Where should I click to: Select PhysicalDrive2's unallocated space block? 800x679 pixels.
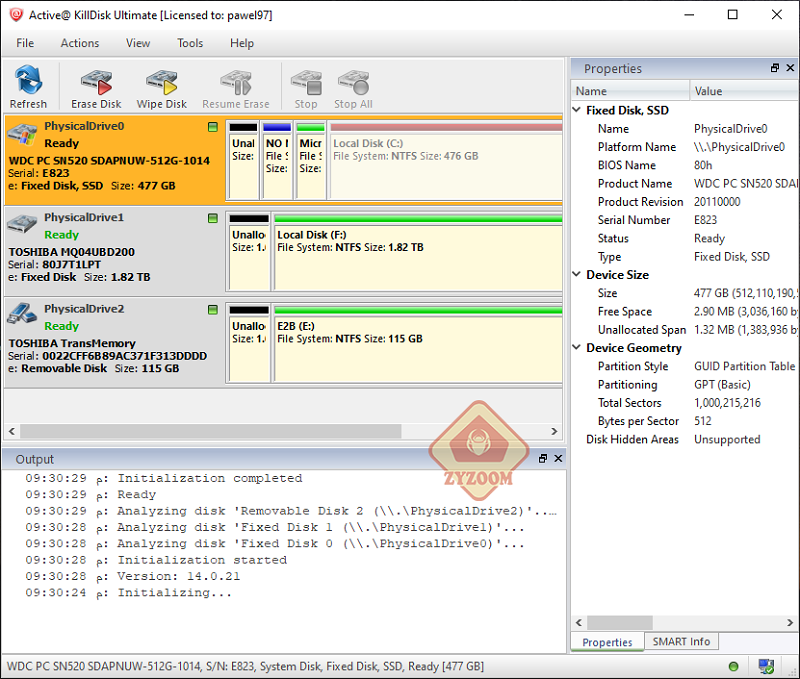click(249, 343)
